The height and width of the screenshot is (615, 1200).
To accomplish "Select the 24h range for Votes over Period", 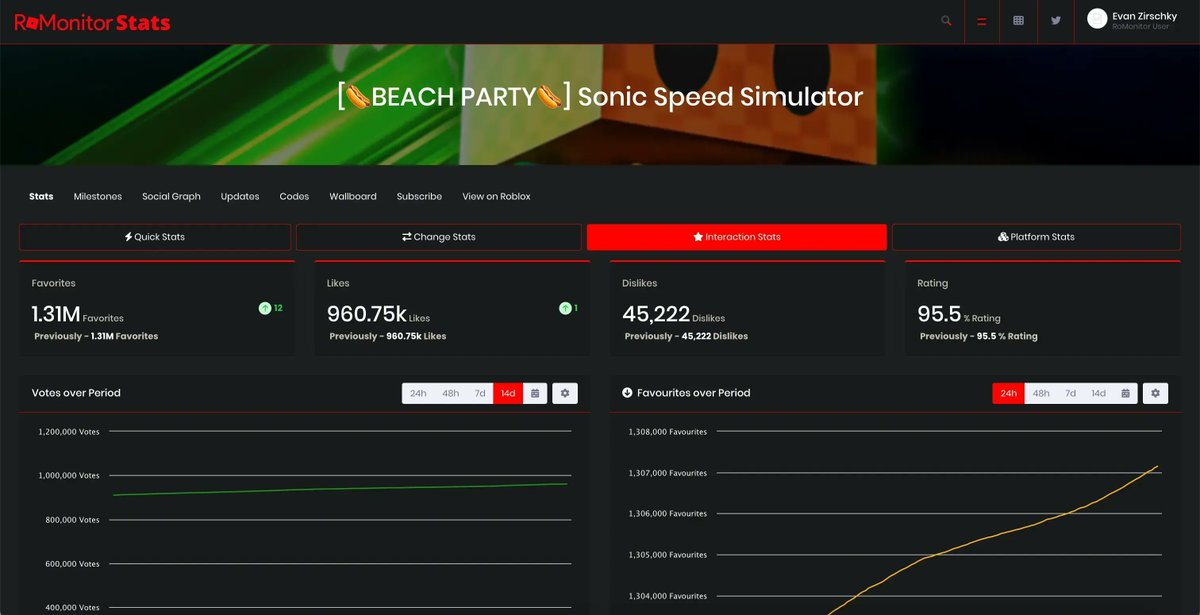I will point(418,393).
